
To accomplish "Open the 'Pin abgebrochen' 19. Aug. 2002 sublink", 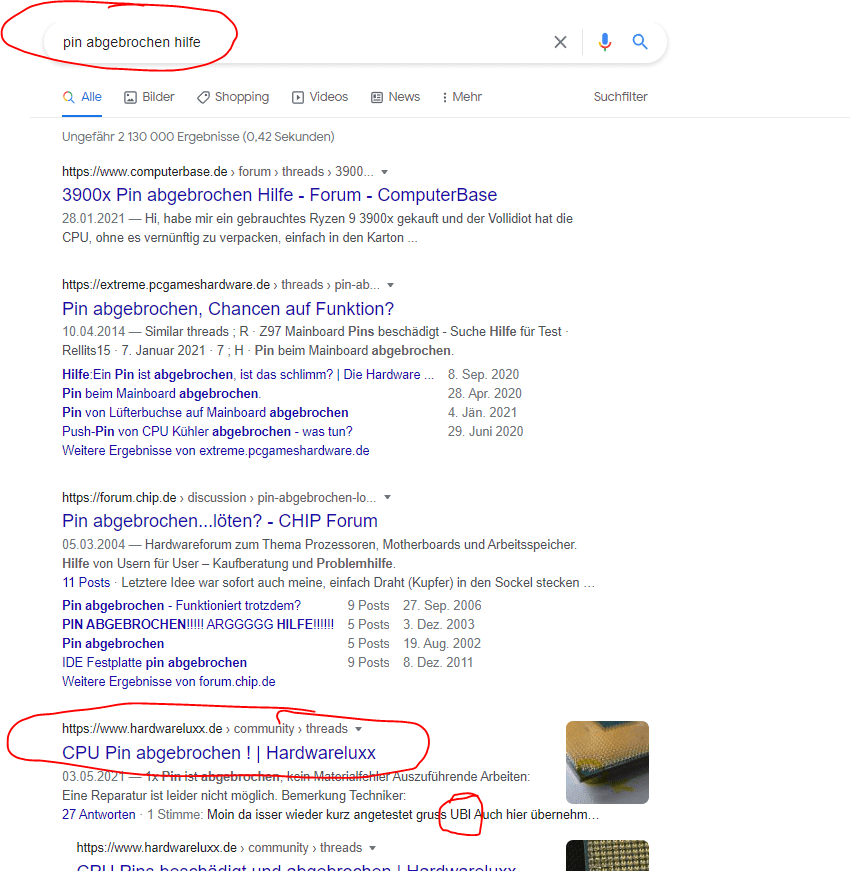I will coord(113,643).
